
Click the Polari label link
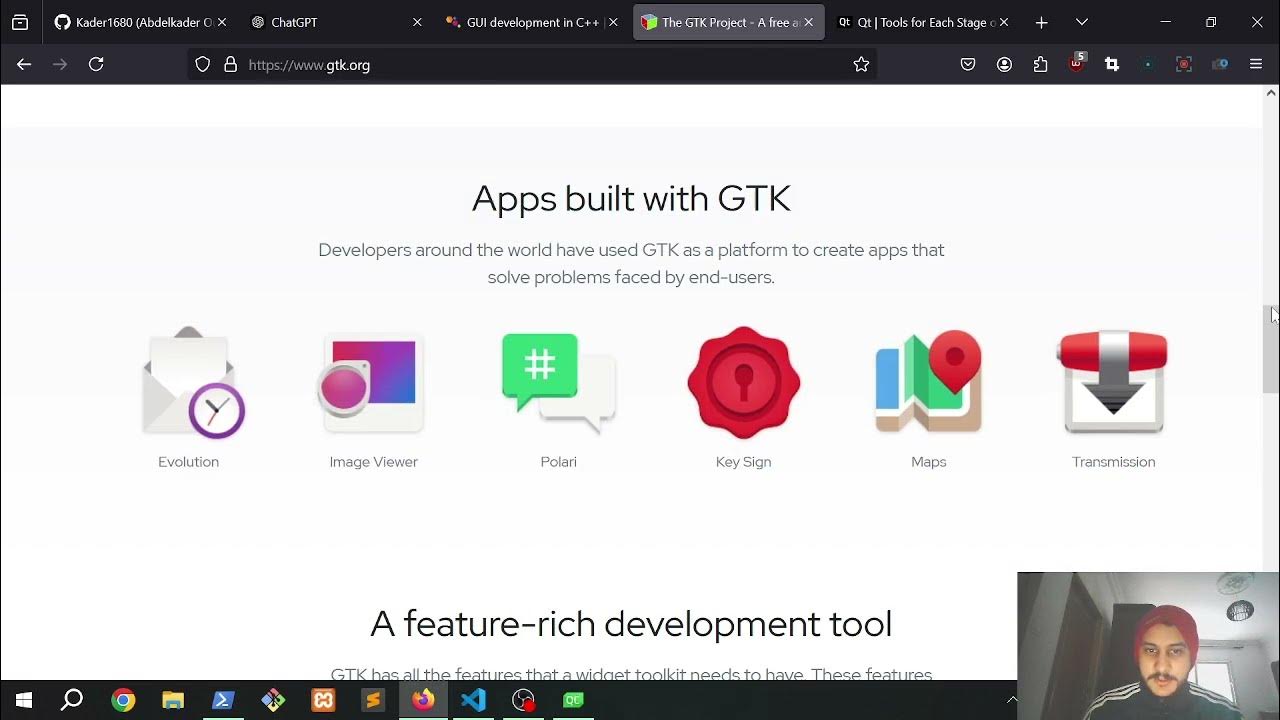(x=558, y=462)
